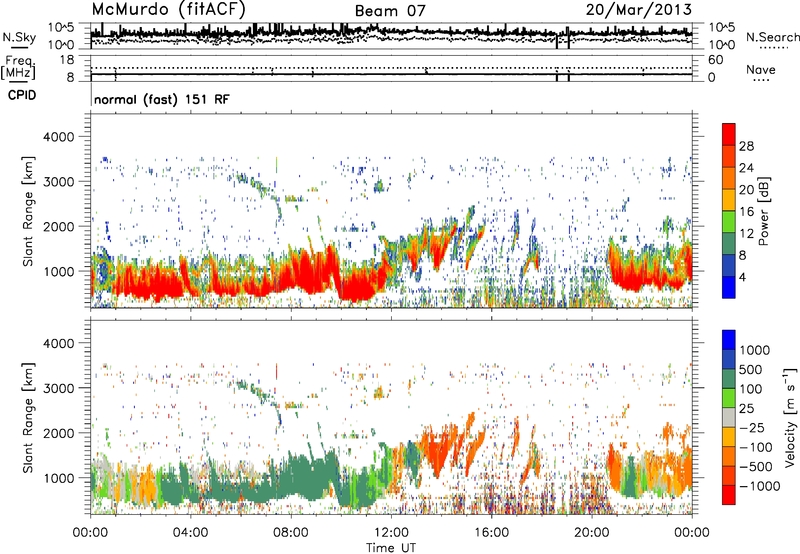
Task: Pick the red segment of the power colorbar
Action: 729,134
